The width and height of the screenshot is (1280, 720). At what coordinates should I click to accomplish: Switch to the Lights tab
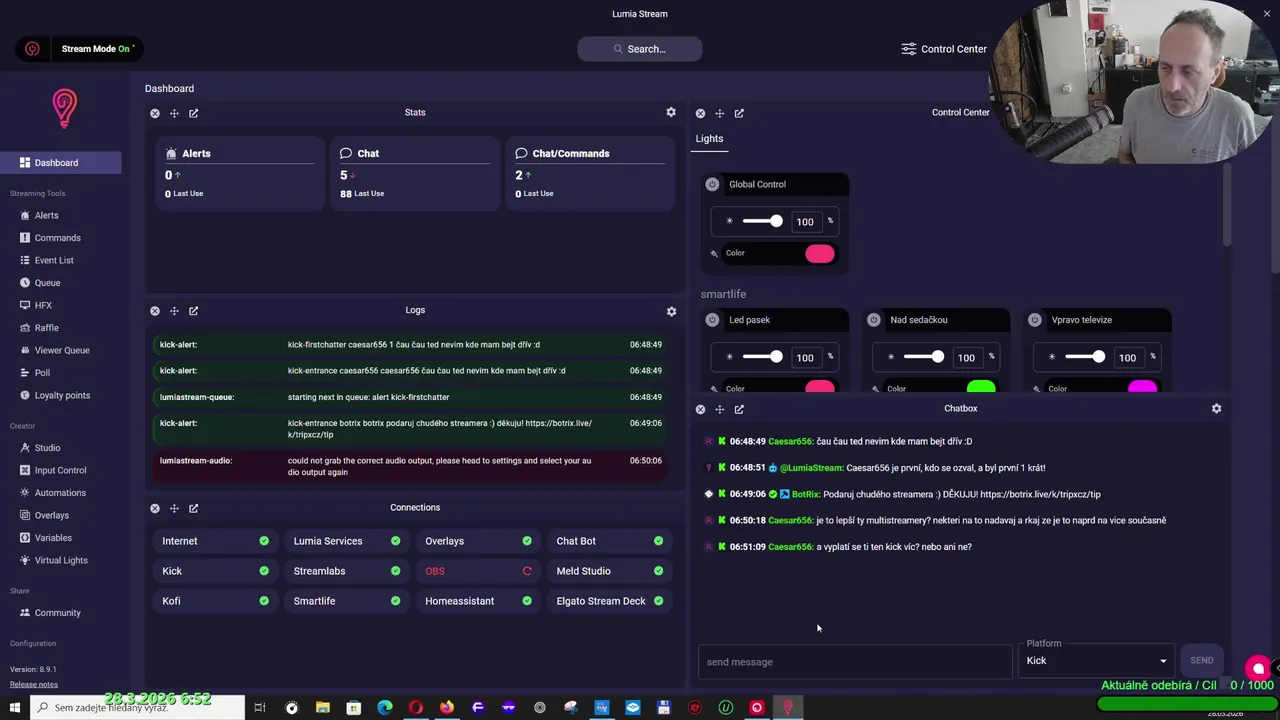(x=709, y=139)
